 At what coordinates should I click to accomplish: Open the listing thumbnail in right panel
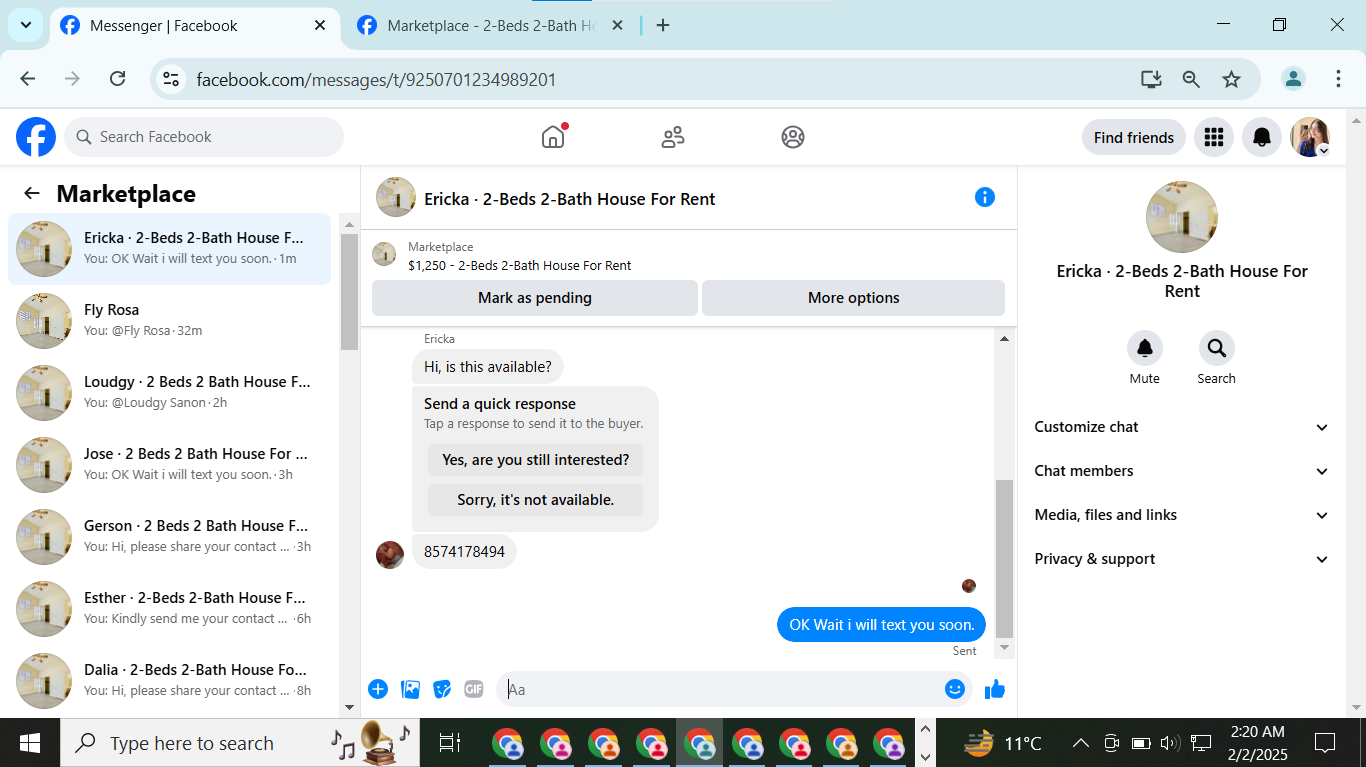click(1181, 217)
